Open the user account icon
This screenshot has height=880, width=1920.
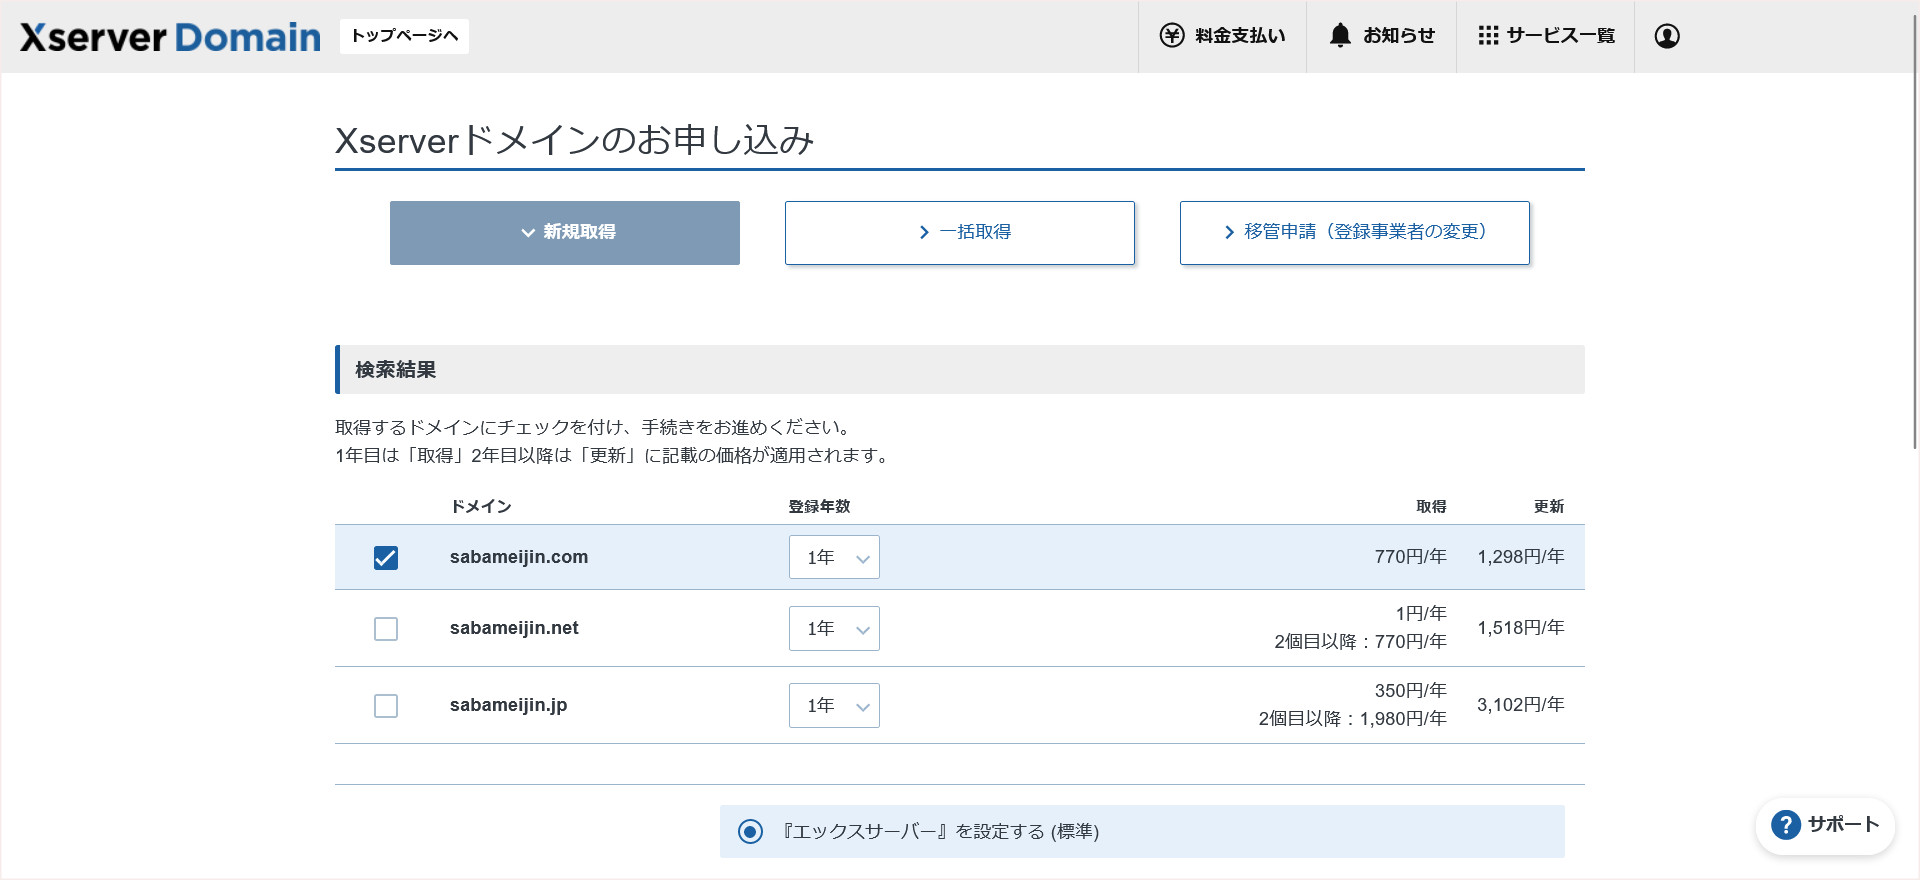(x=1667, y=36)
